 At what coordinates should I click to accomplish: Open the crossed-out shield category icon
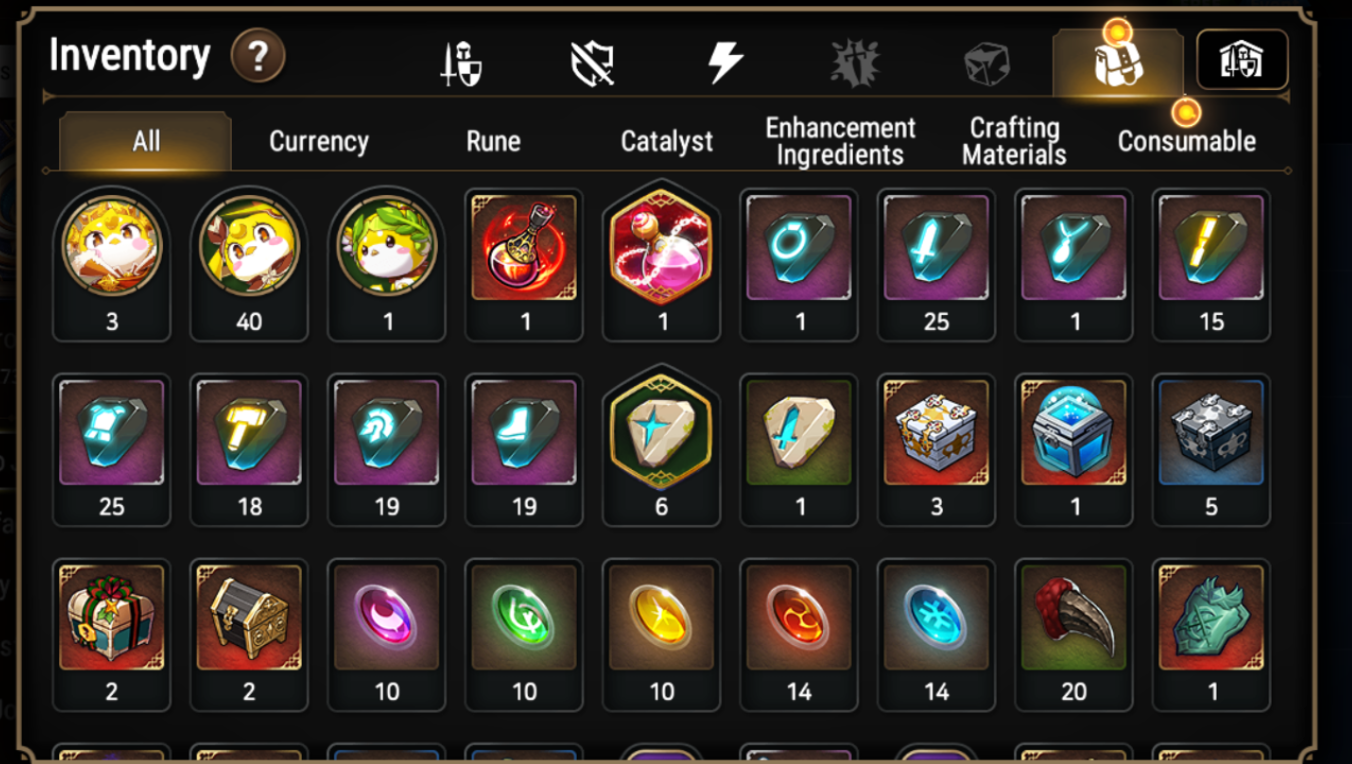[592, 64]
